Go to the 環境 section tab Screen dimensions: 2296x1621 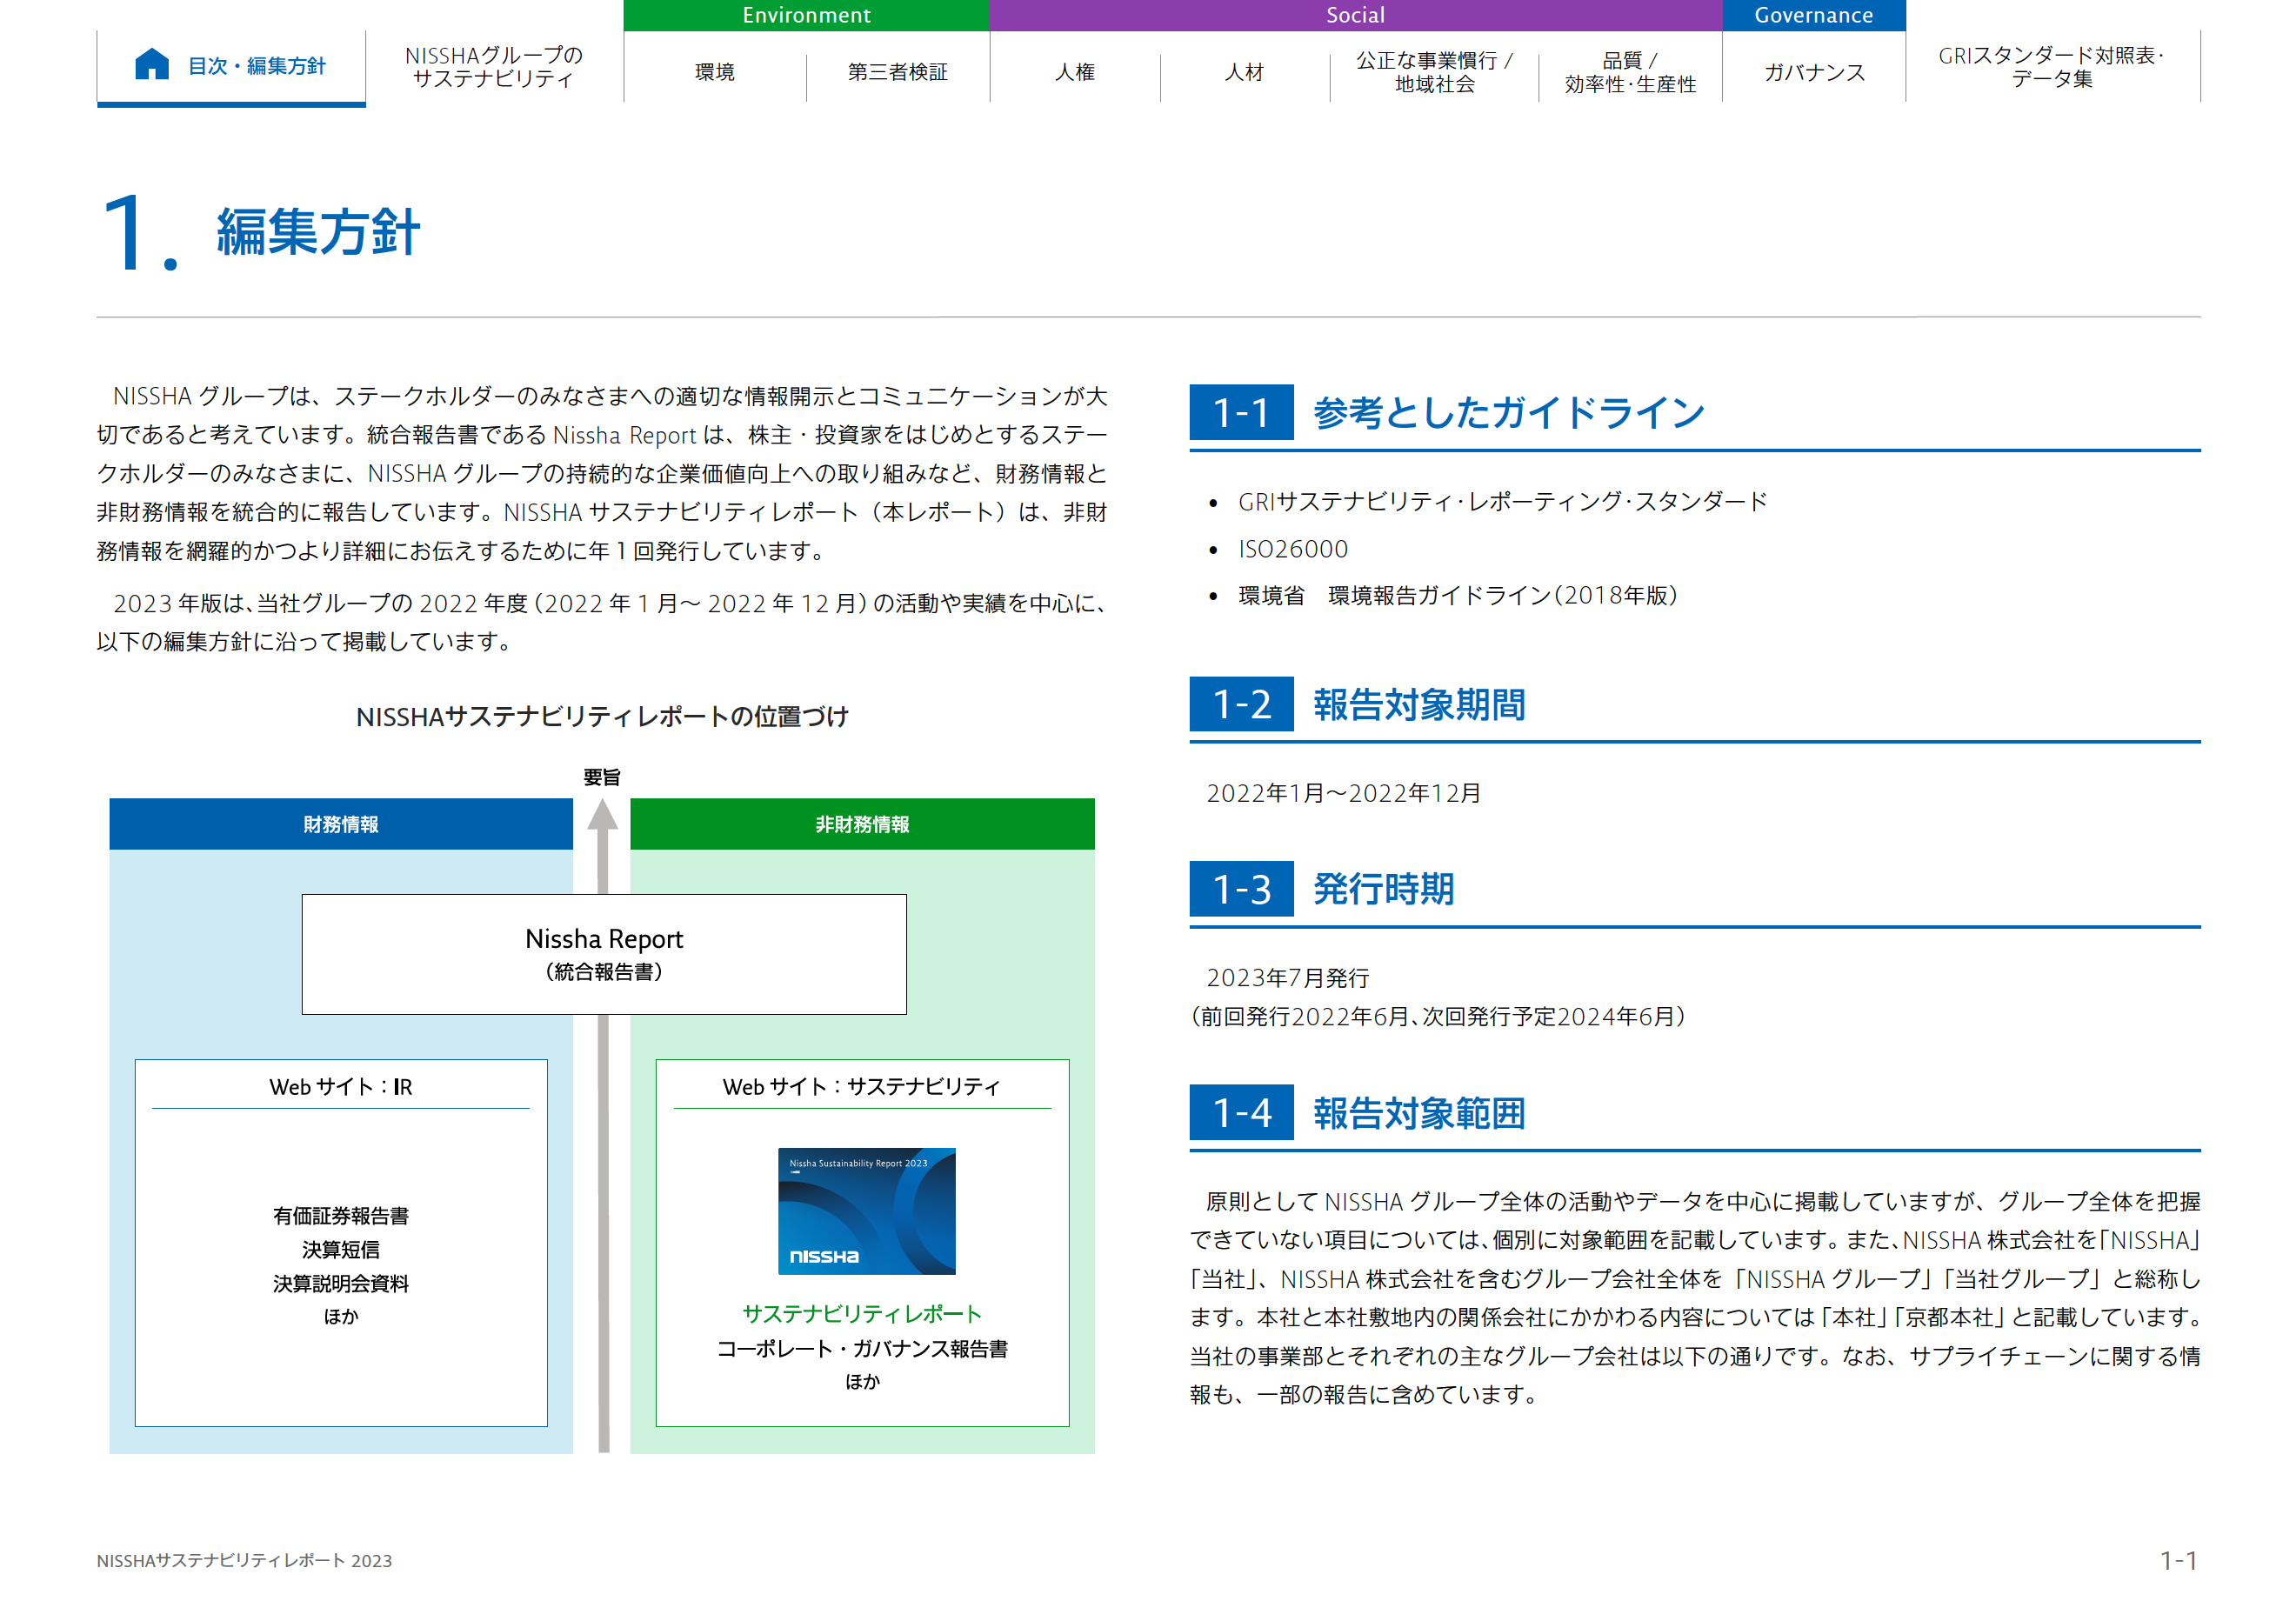click(714, 72)
